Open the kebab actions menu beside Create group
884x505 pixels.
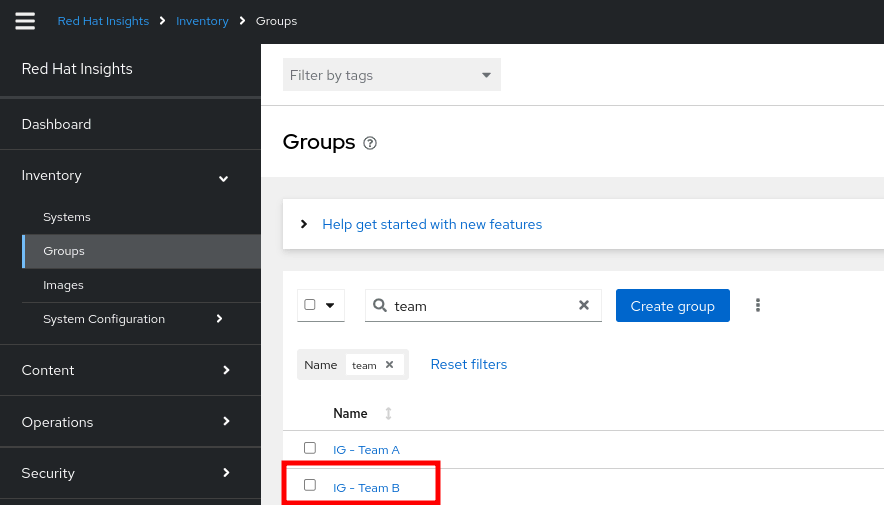coord(758,305)
